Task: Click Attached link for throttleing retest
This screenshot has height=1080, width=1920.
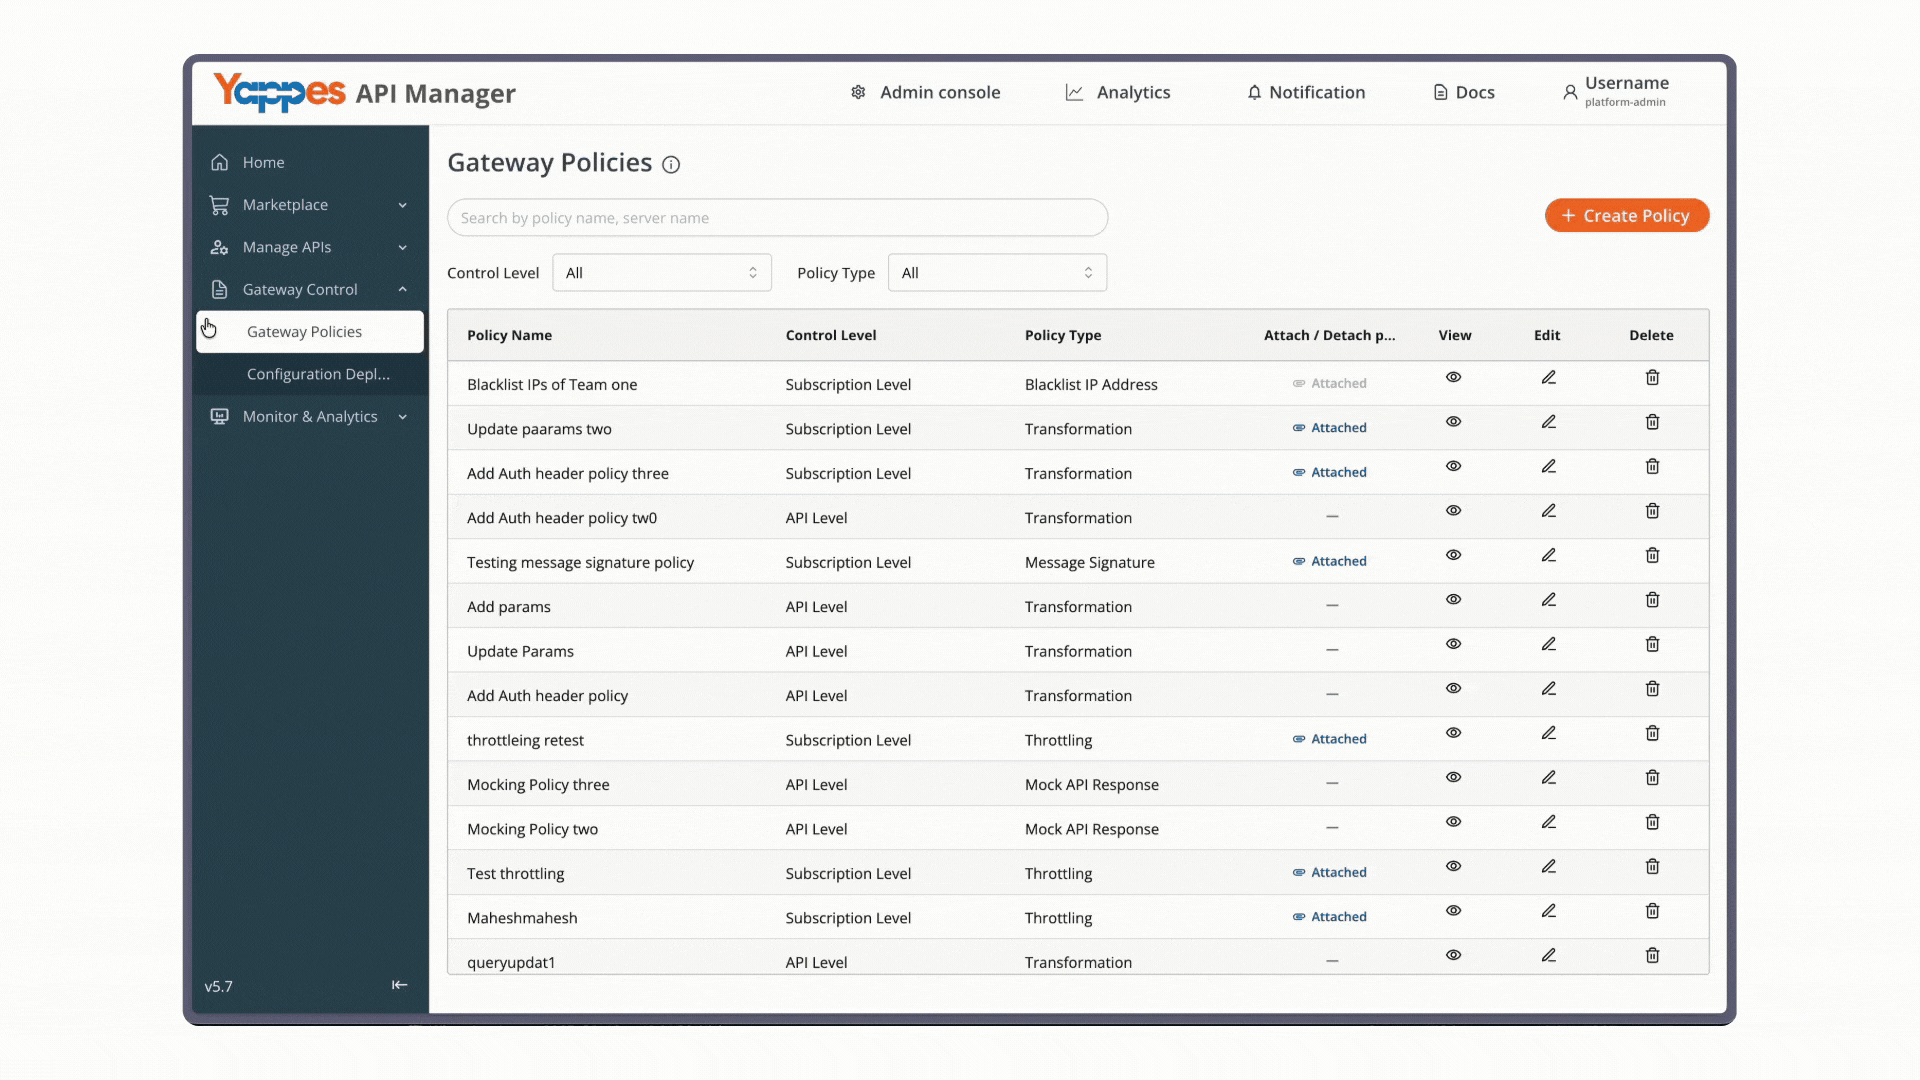Action: (1329, 739)
